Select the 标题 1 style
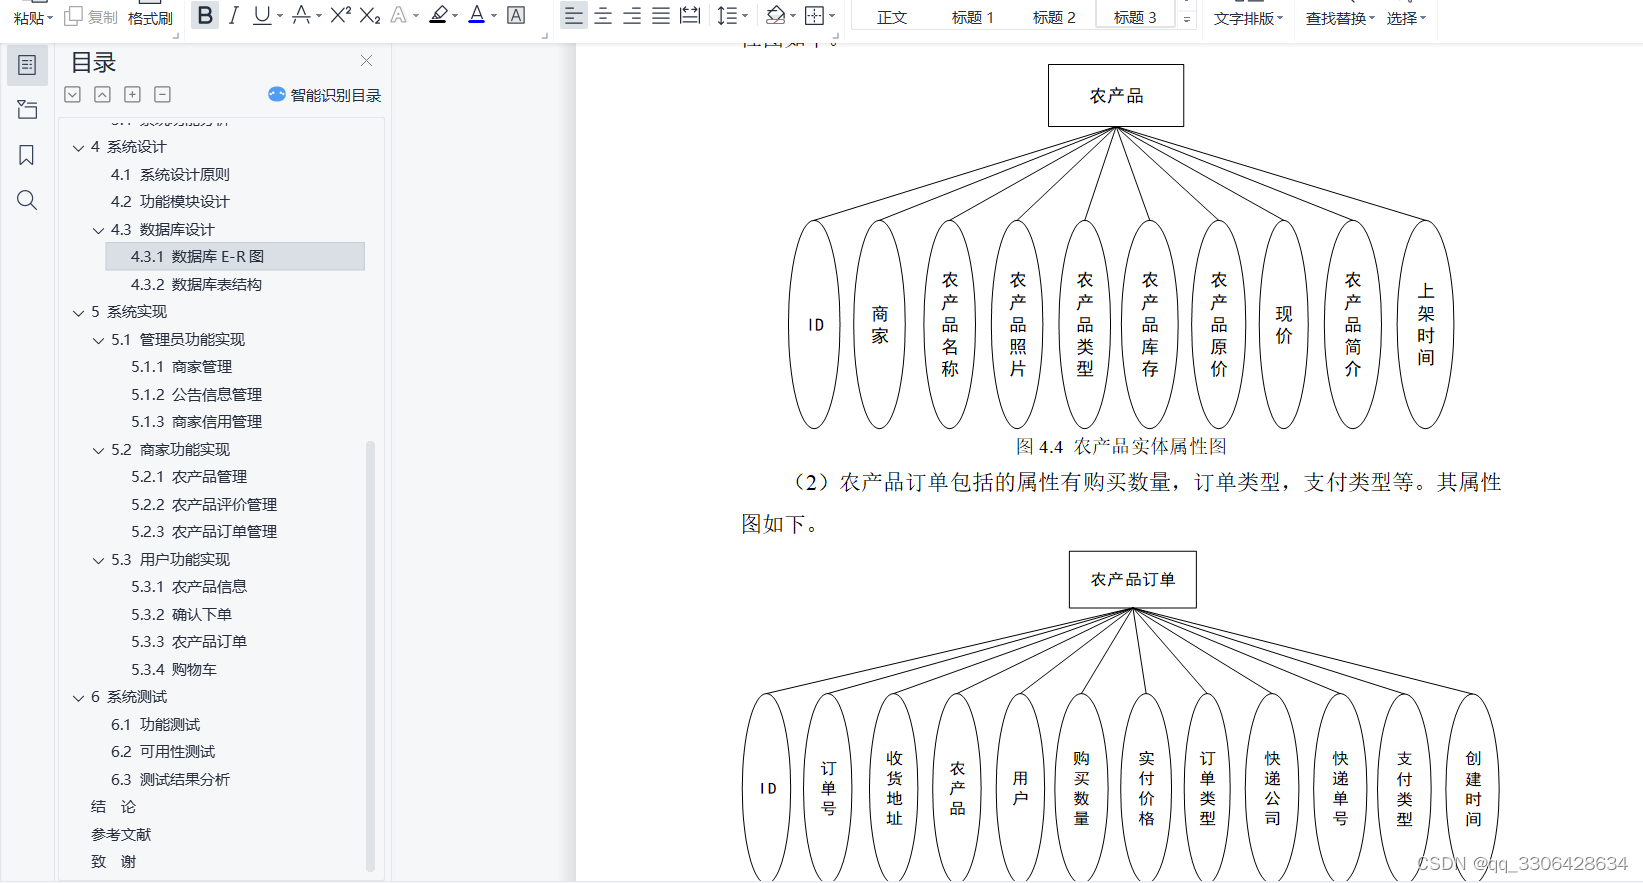 click(x=973, y=17)
